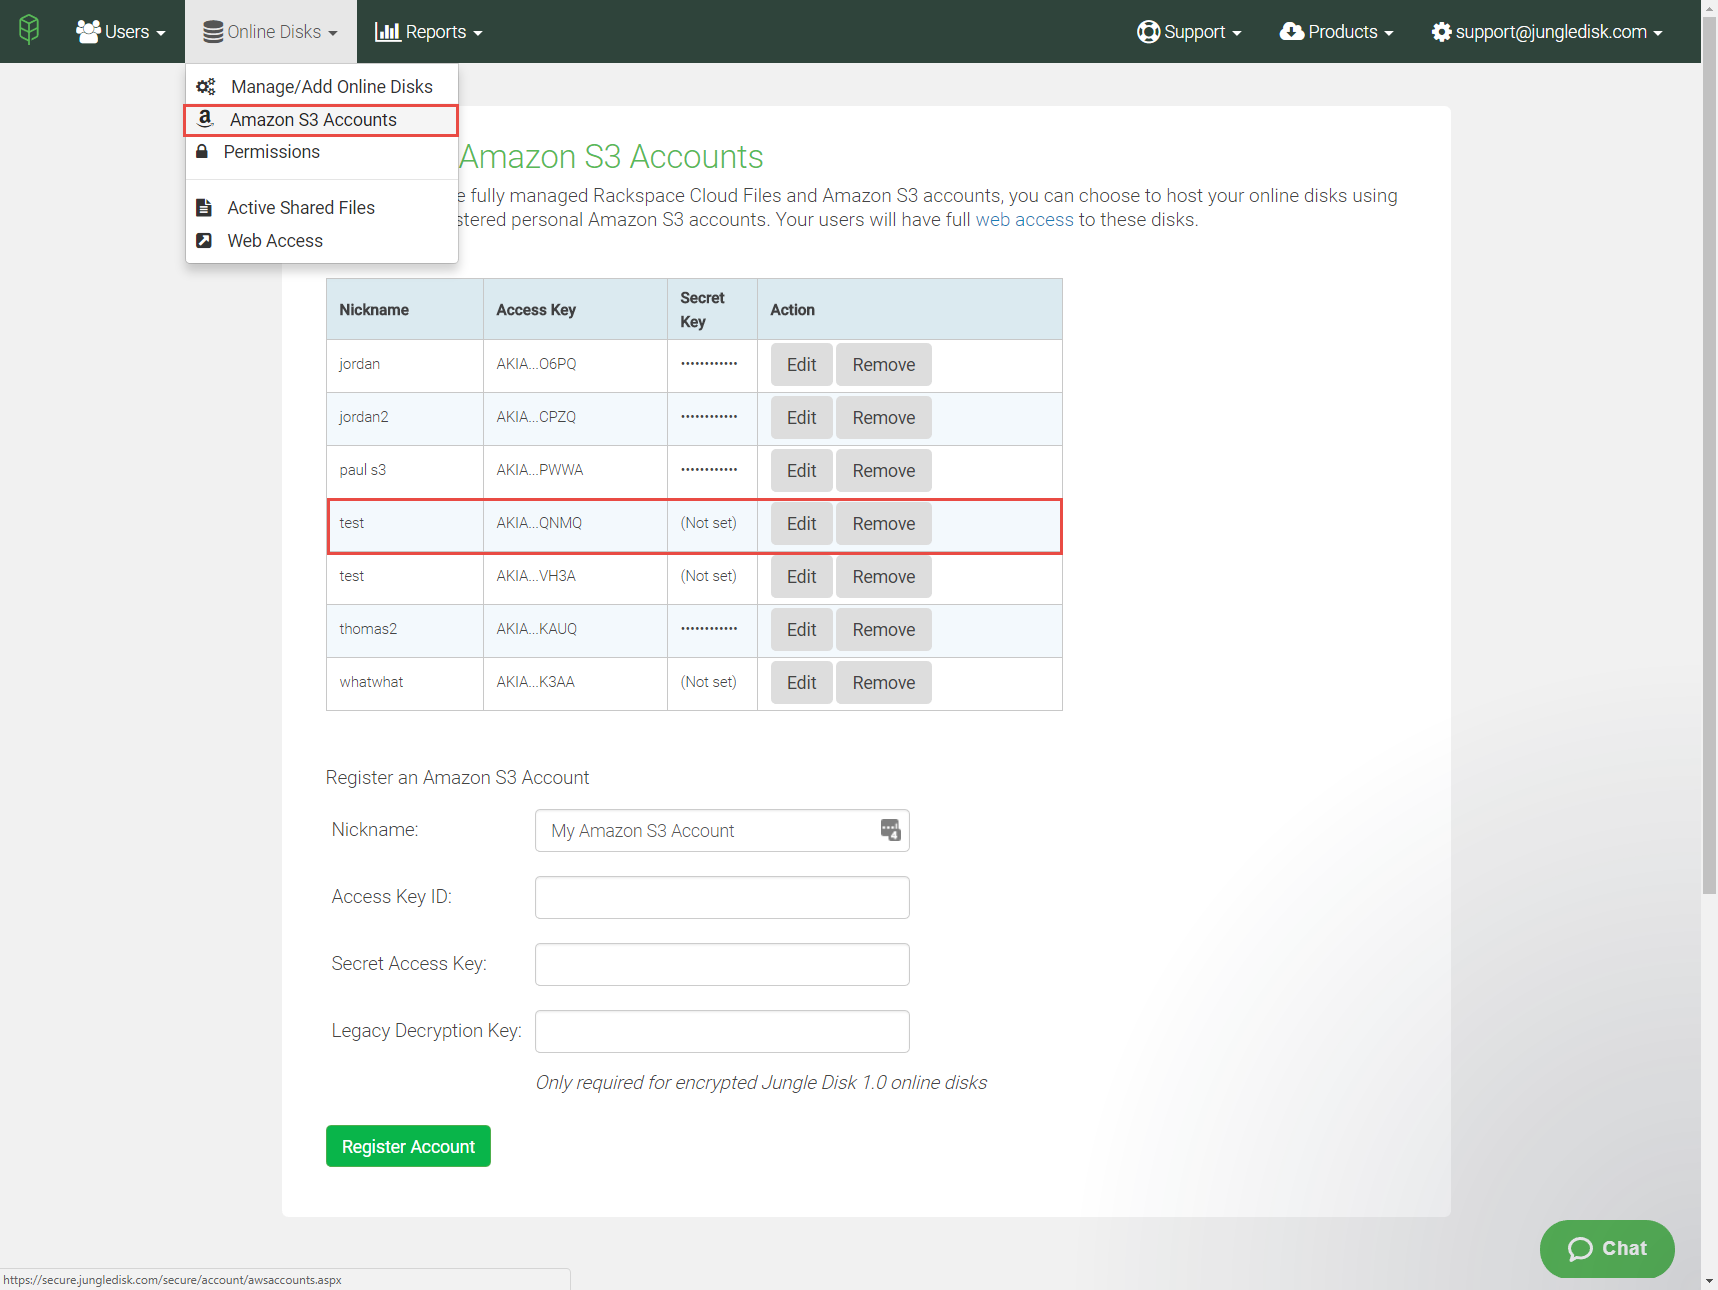Viewport: 1718px width, 1290px height.
Task: Click the Users people icon
Action: (x=88, y=32)
